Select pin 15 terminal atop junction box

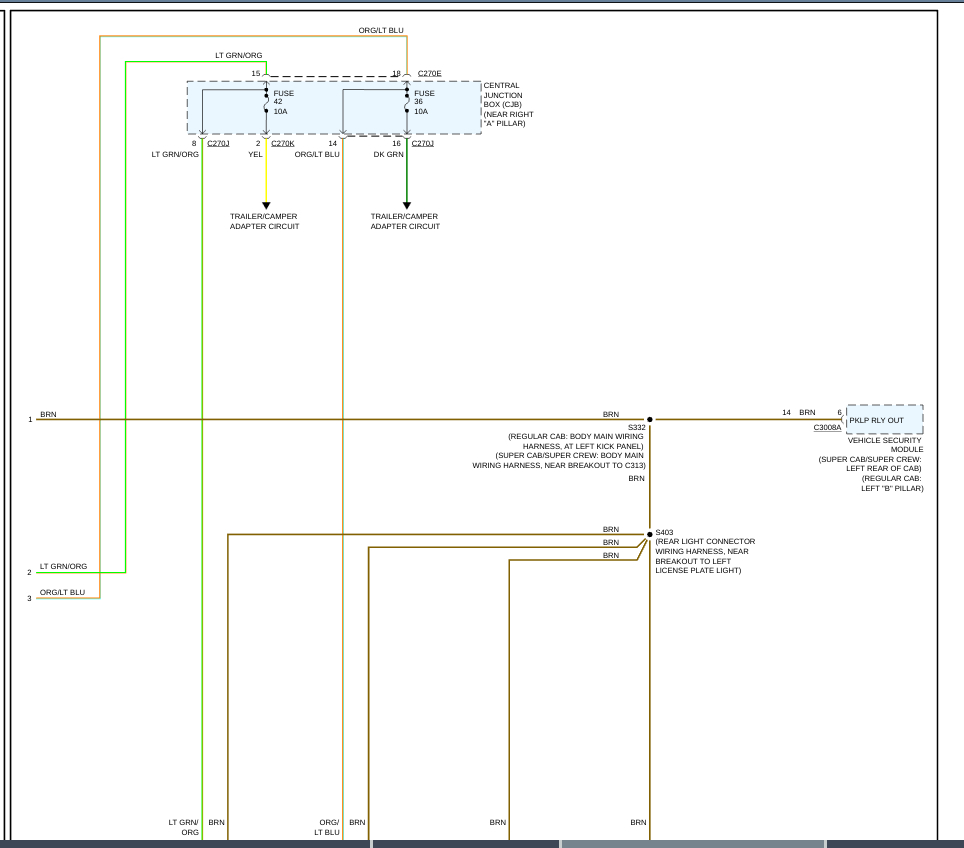[x=266, y=75]
